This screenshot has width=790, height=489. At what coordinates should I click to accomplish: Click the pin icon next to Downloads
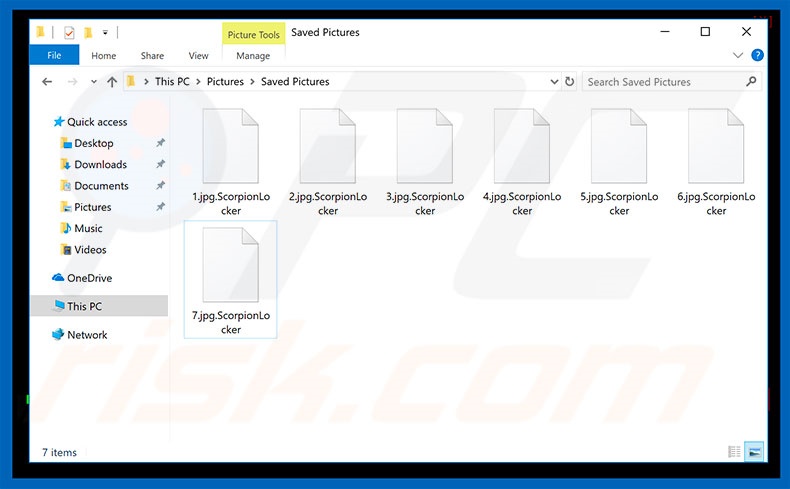tap(160, 164)
